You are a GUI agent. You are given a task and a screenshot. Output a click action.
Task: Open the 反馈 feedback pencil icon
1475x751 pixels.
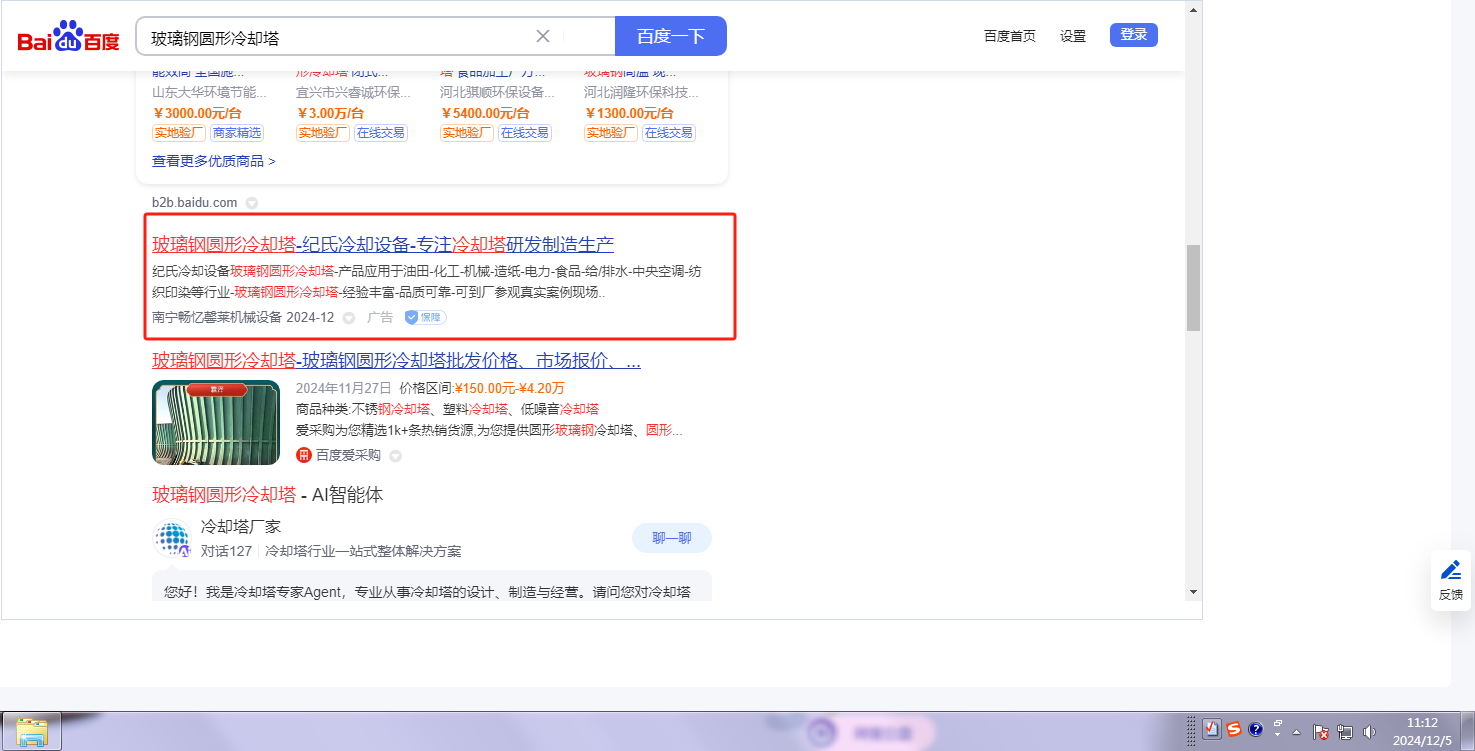[x=1450, y=571]
